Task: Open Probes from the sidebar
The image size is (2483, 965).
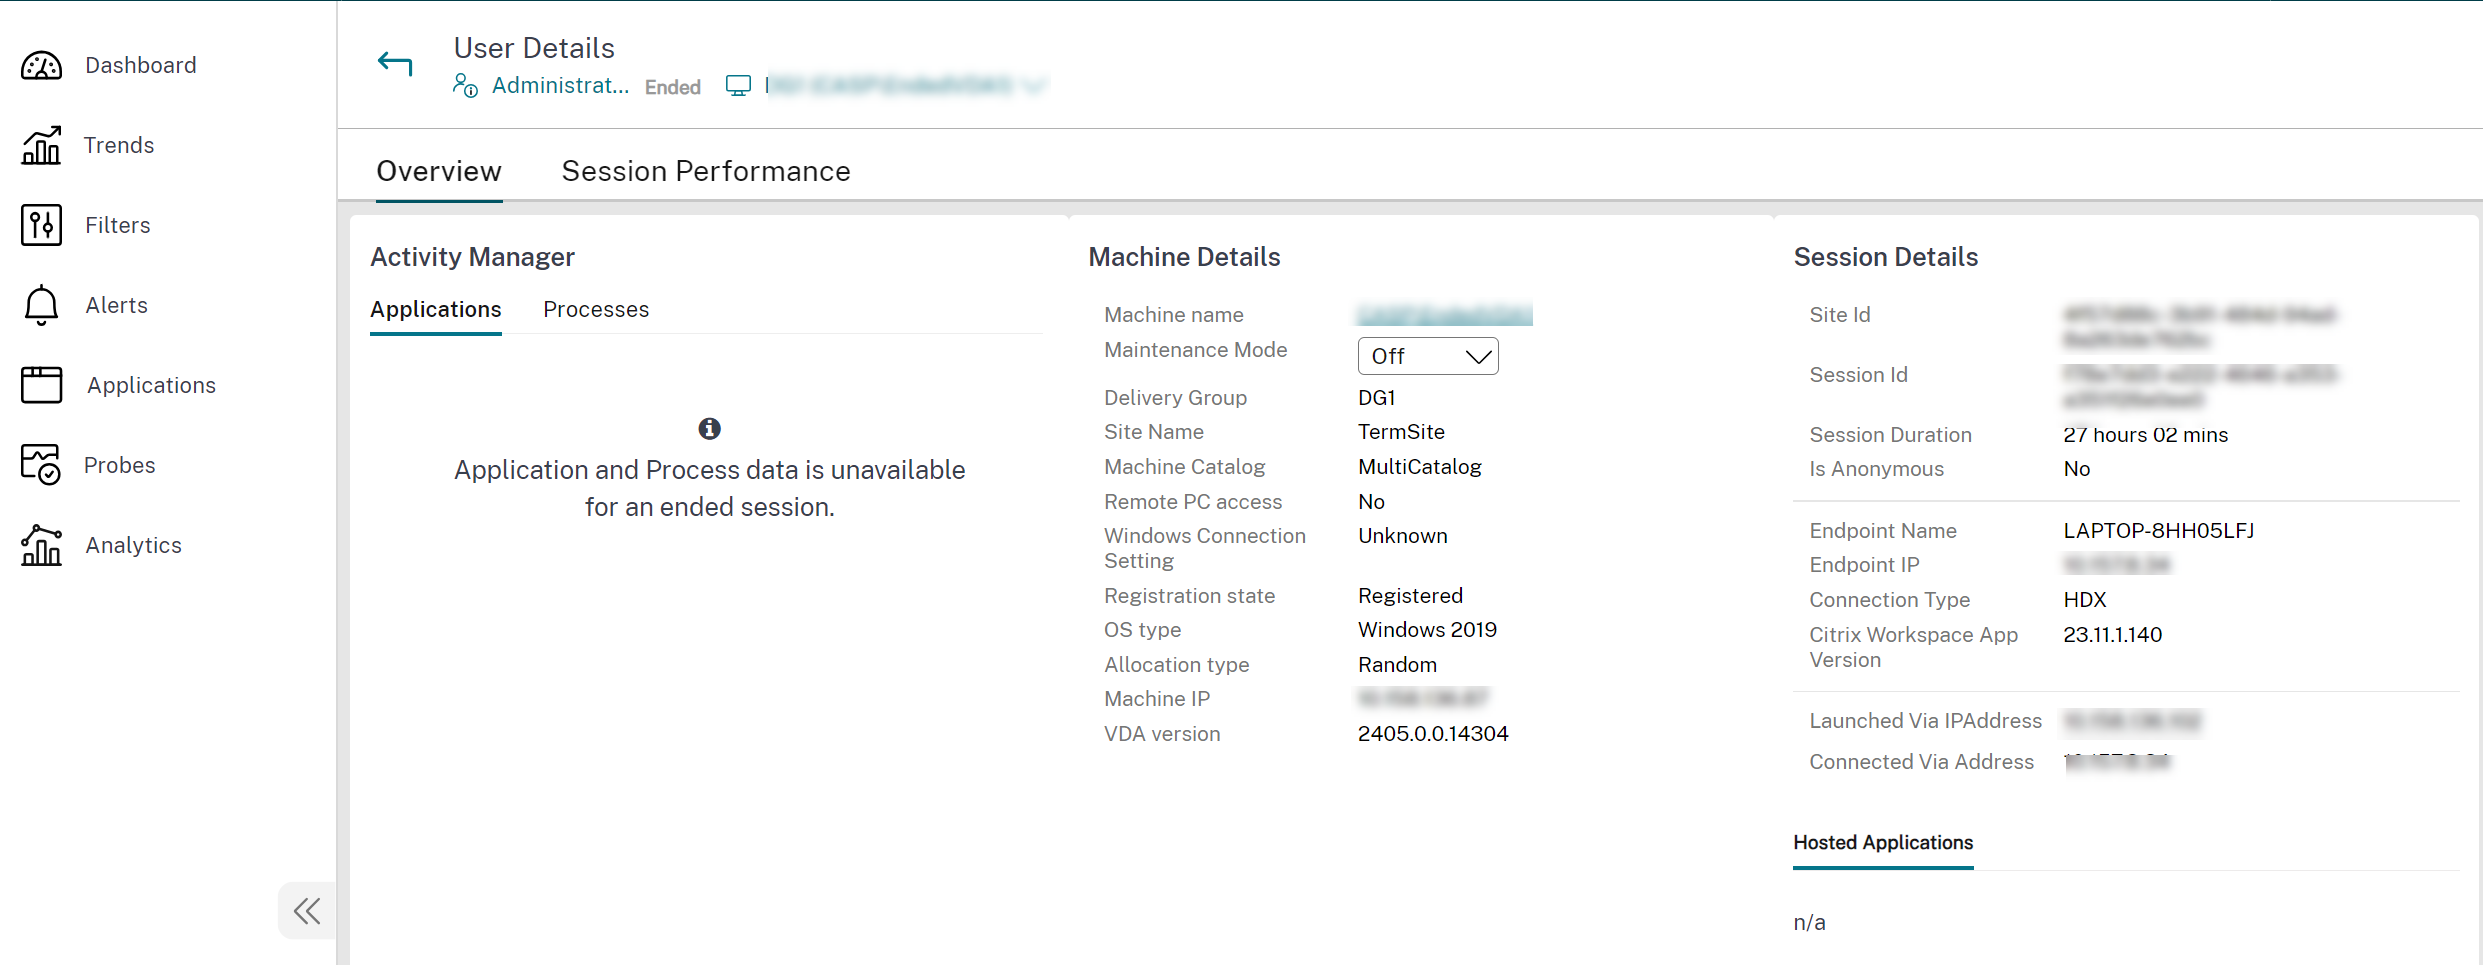Action: pos(41,464)
